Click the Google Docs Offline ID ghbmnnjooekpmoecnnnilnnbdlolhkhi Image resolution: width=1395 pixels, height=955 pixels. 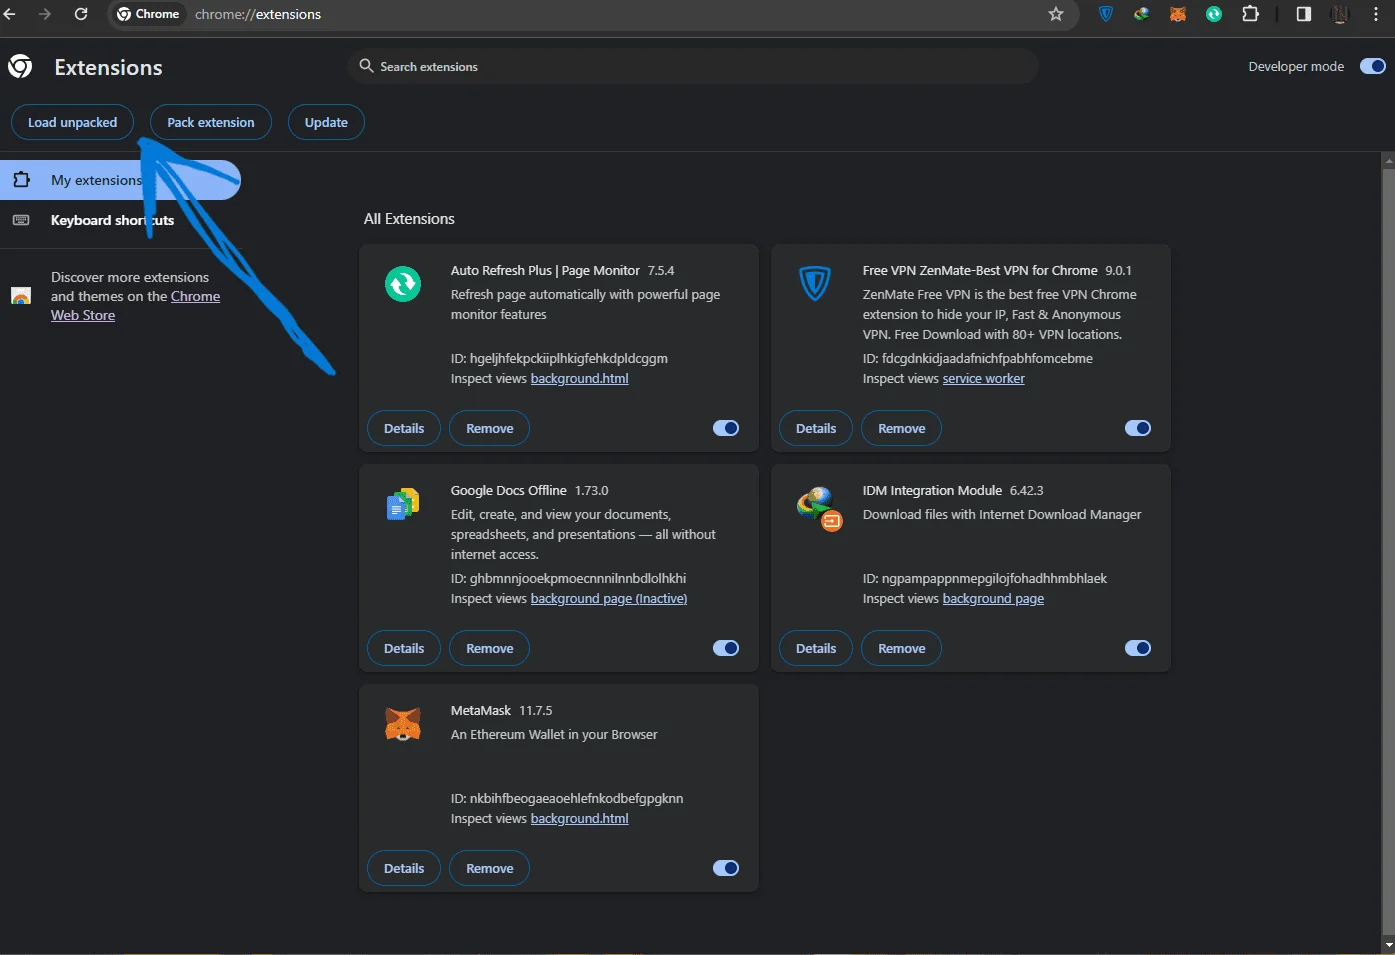point(568,578)
